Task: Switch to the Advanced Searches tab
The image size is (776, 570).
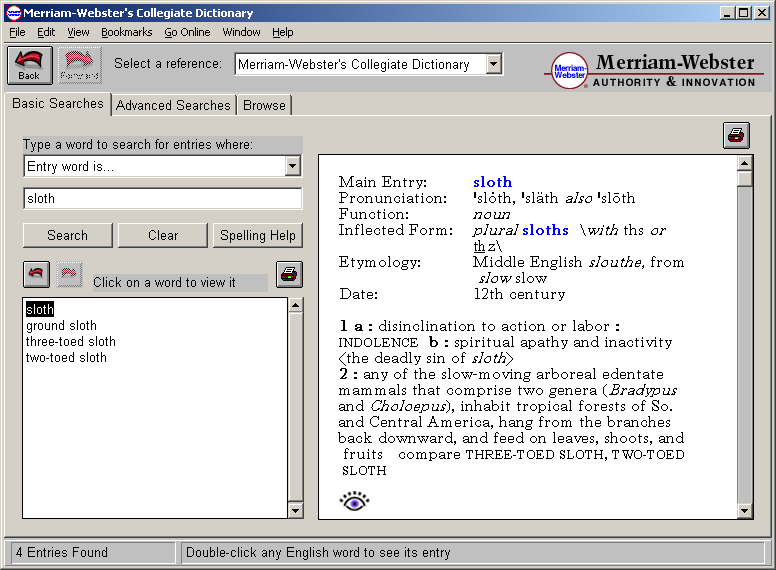Action: (x=173, y=105)
